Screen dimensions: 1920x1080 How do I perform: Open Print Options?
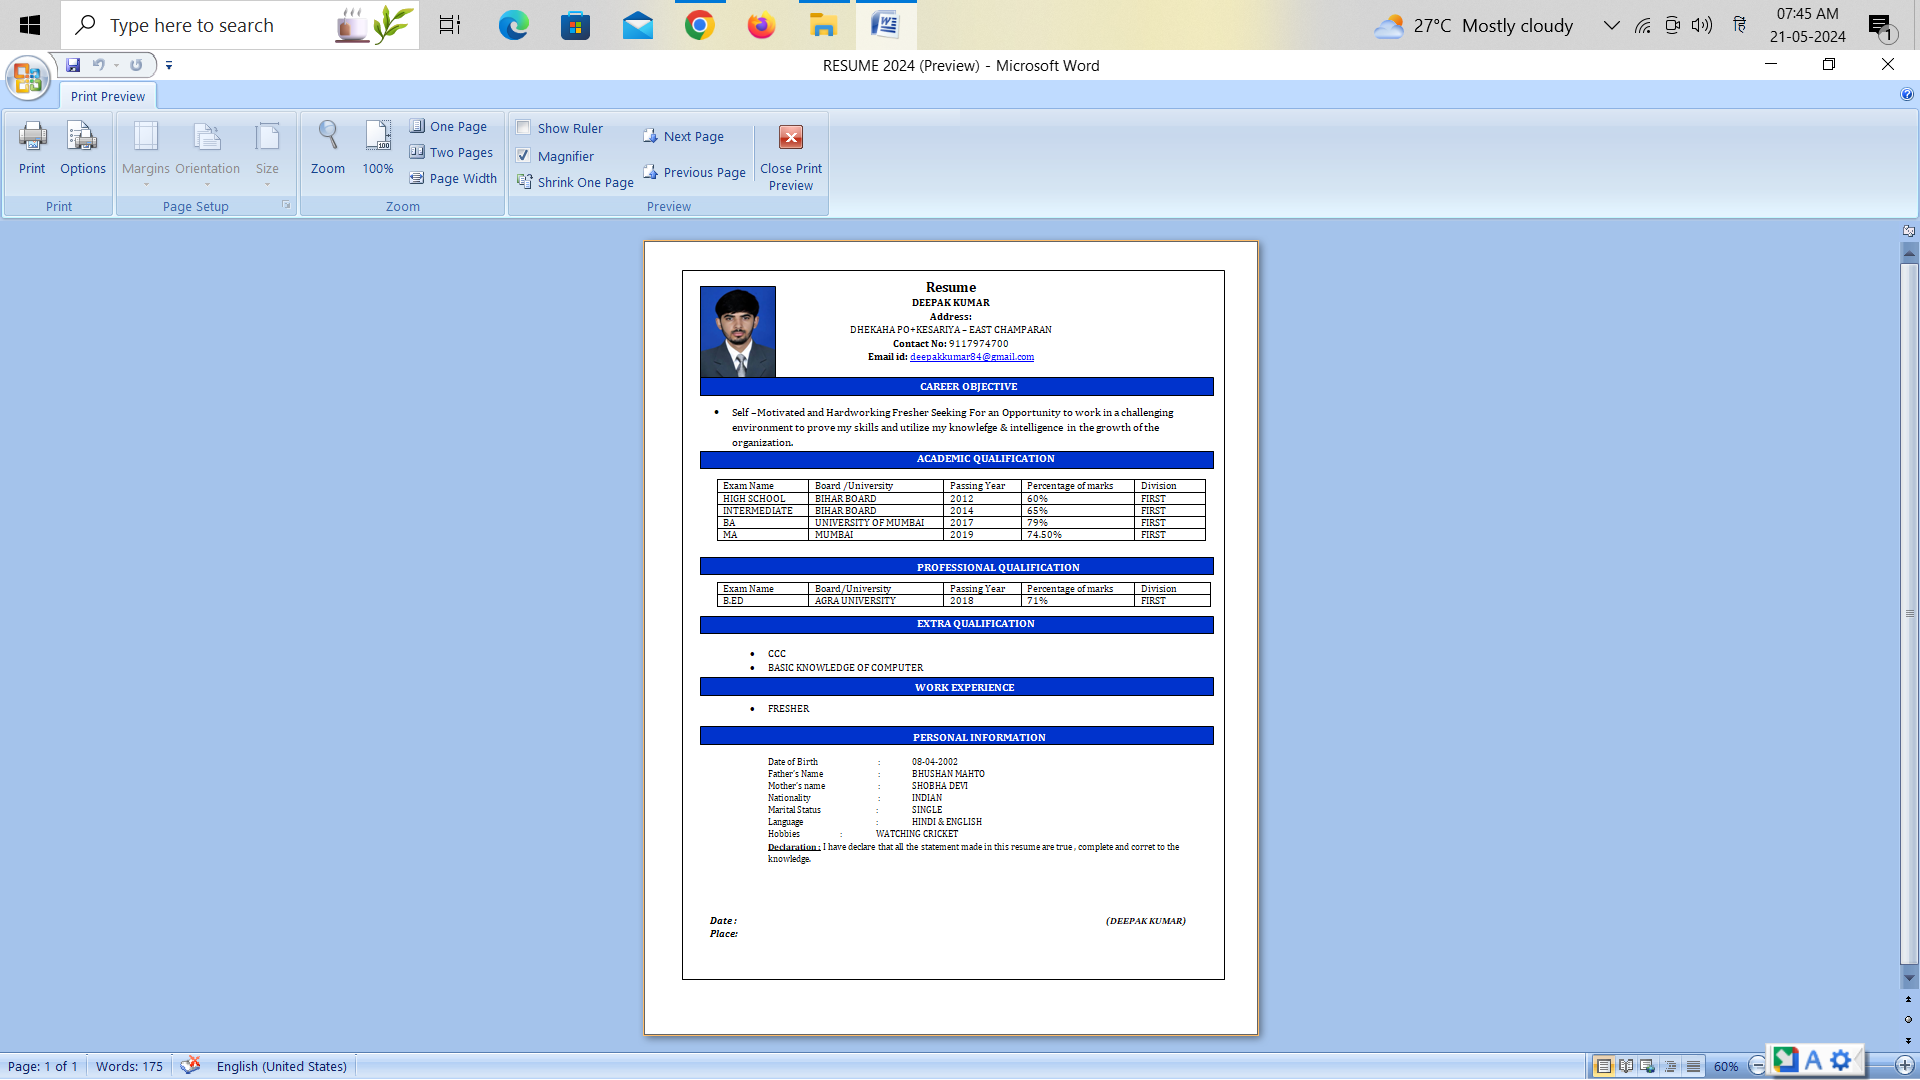82,149
